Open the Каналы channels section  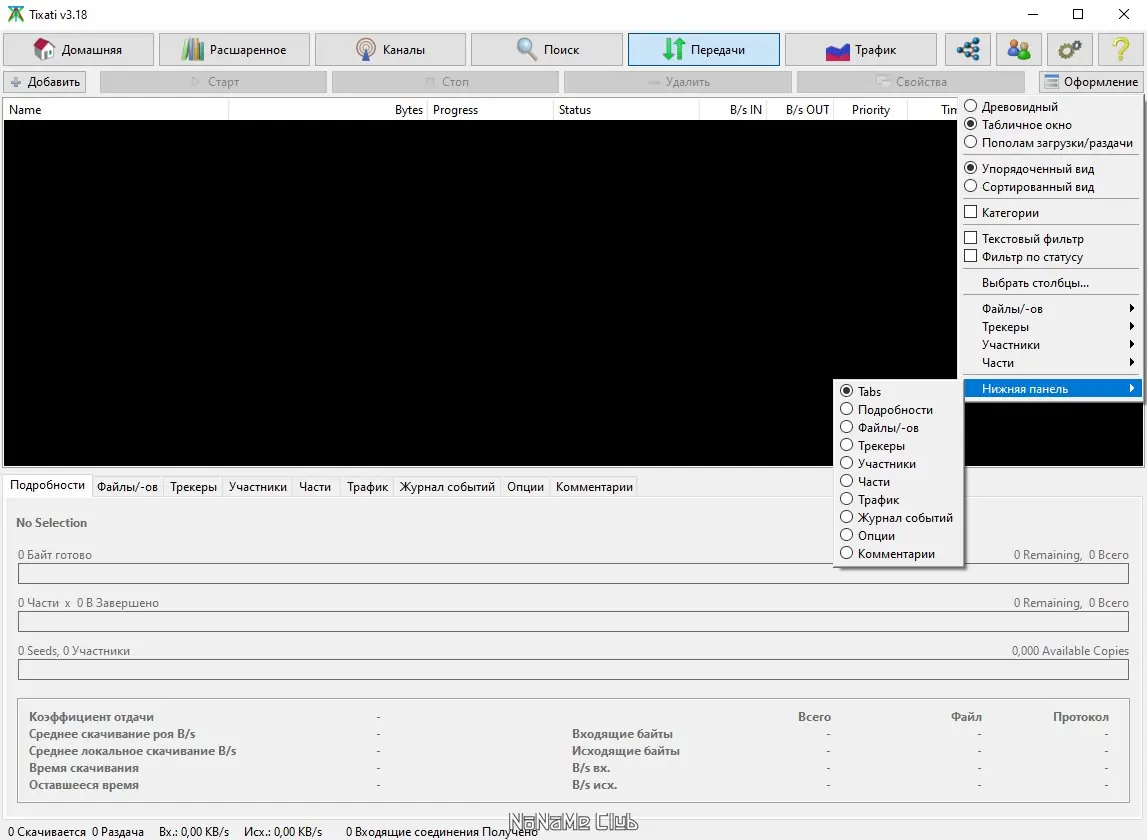click(x=390, y=50)
